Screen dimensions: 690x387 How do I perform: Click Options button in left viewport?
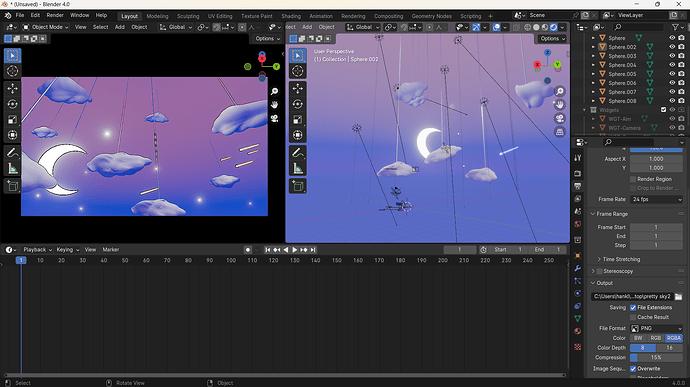pos(268,38)
